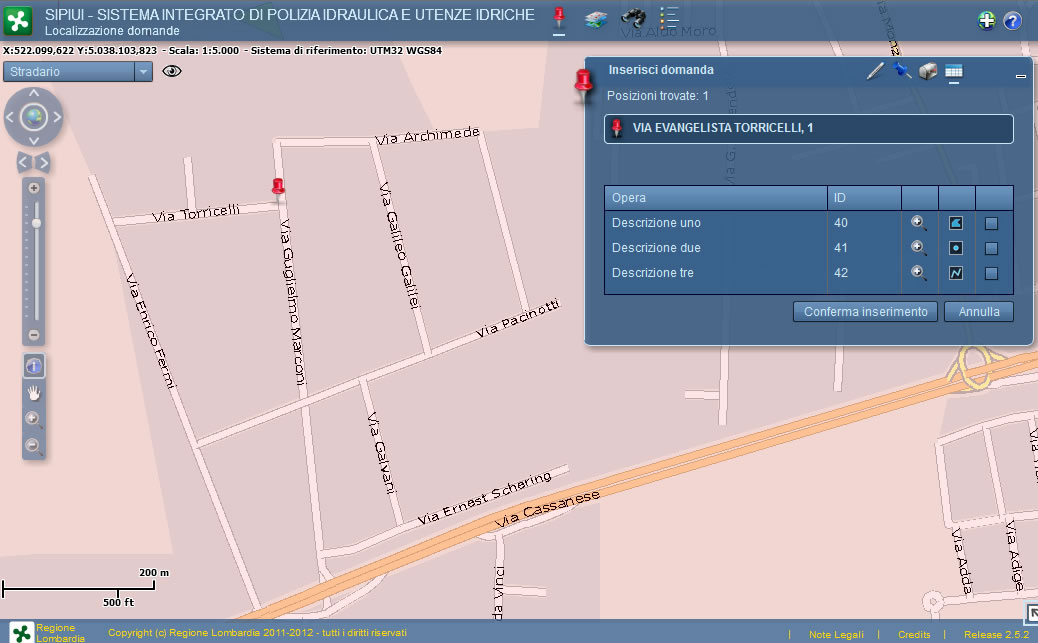The height and width of the screenshot is (643, 1038).
Task: Click the Annulla button
Action: tap(978, 312)
